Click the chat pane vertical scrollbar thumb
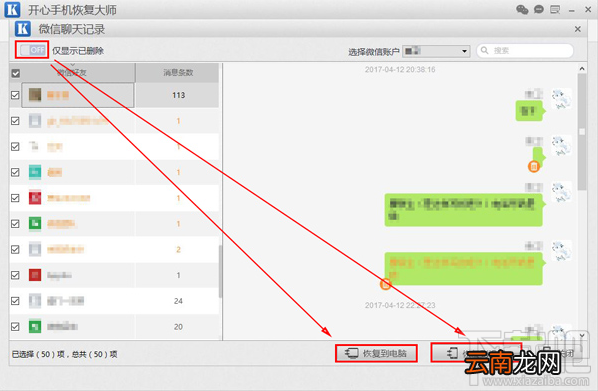Image resolution: width=598 pixels, height=391 pixels. click(x=582, y=132)
